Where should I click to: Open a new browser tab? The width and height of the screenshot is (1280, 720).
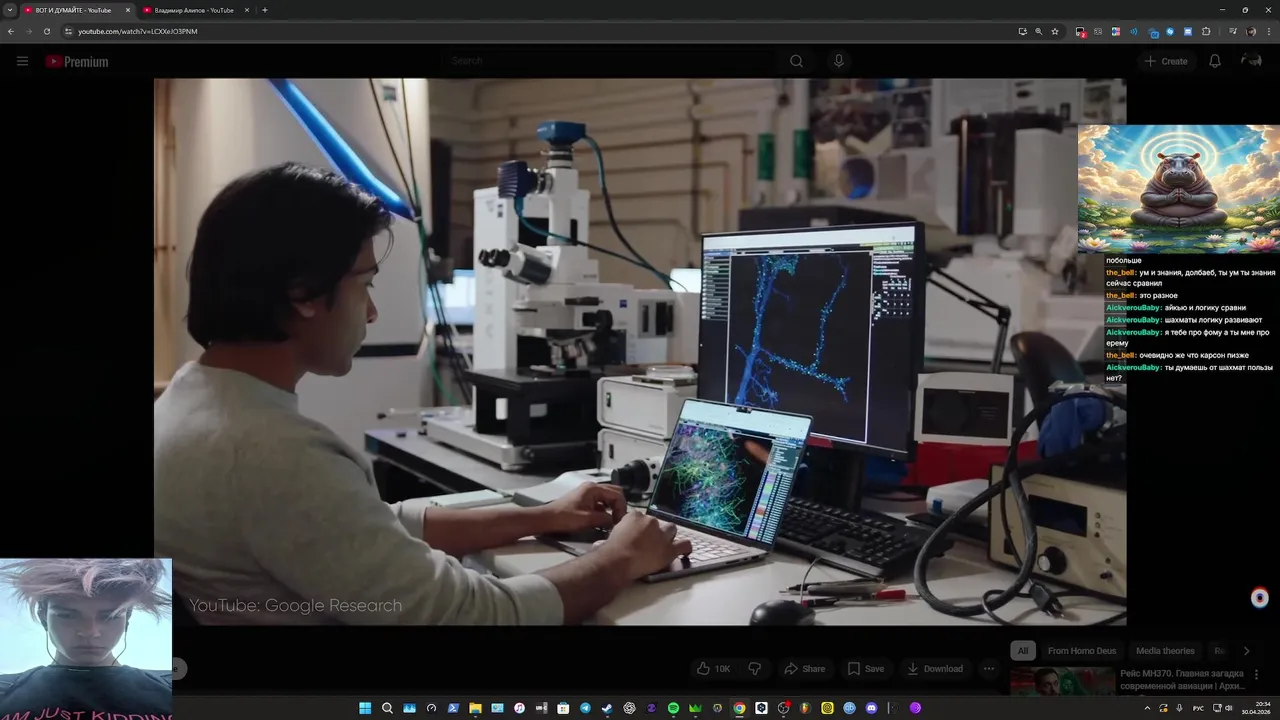265,10
